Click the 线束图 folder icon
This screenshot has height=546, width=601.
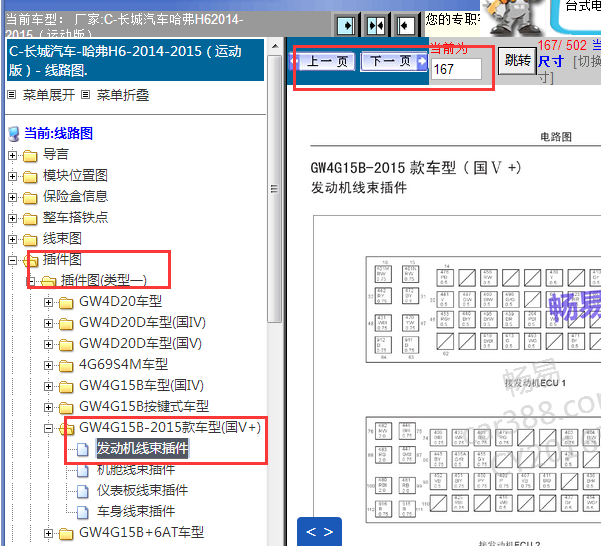click(x=30, y=240)
